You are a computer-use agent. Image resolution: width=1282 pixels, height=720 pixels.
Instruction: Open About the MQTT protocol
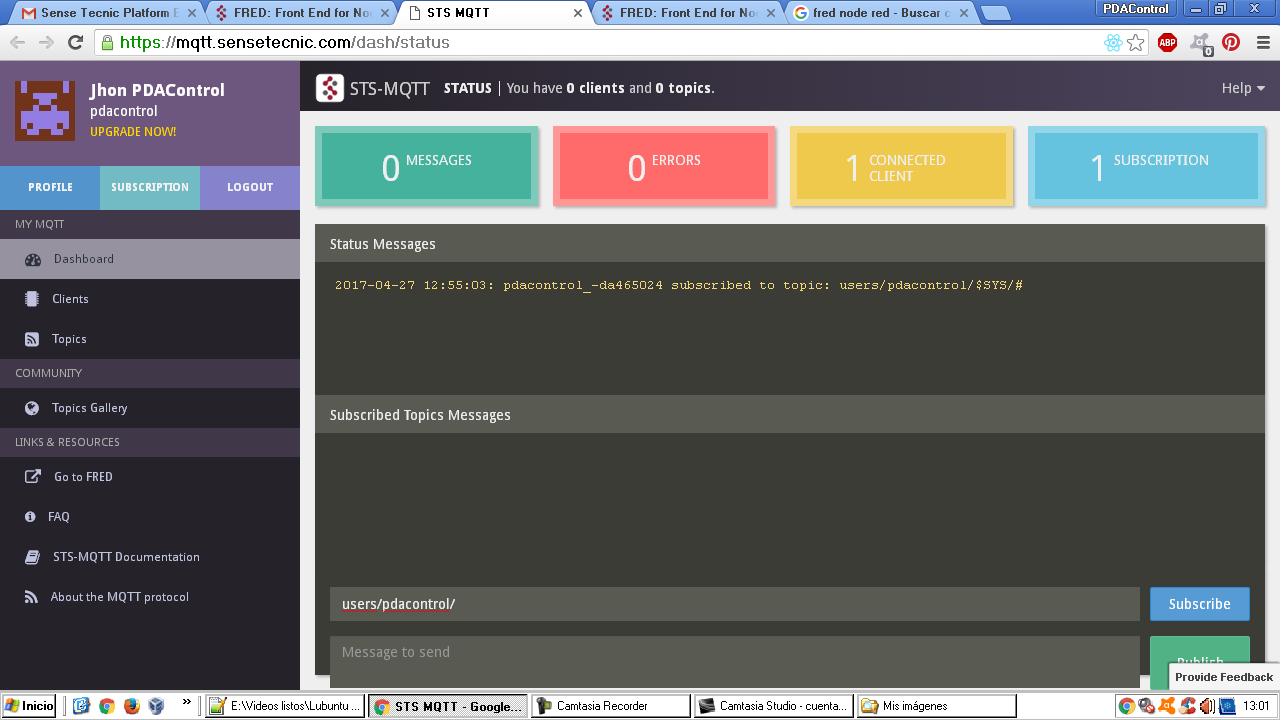tap(150, 597)
